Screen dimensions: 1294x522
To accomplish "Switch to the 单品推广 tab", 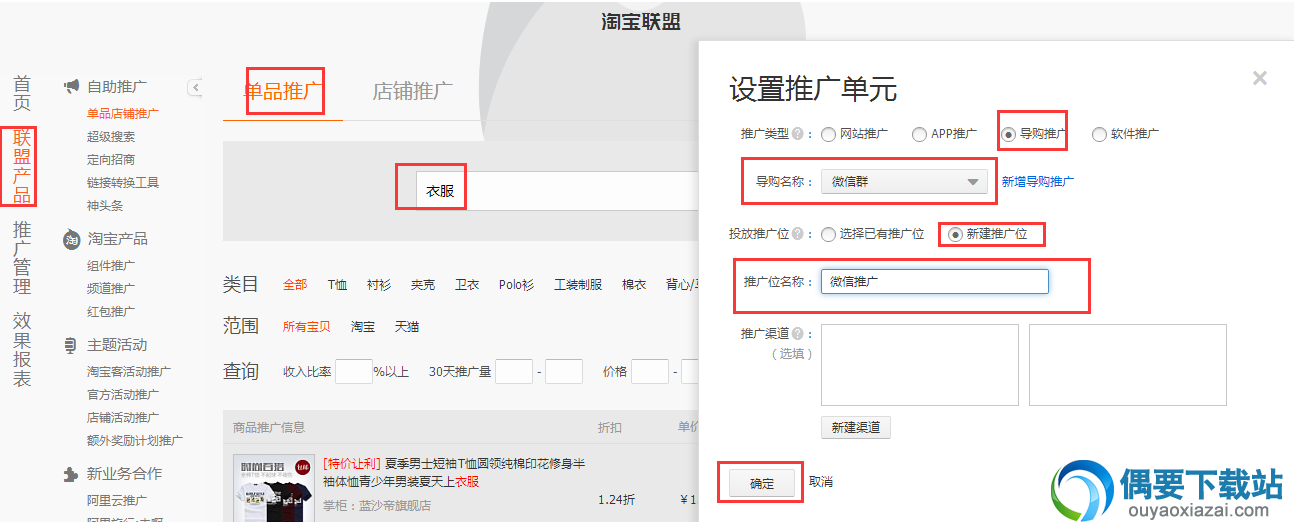I will (x=283, y=91).
